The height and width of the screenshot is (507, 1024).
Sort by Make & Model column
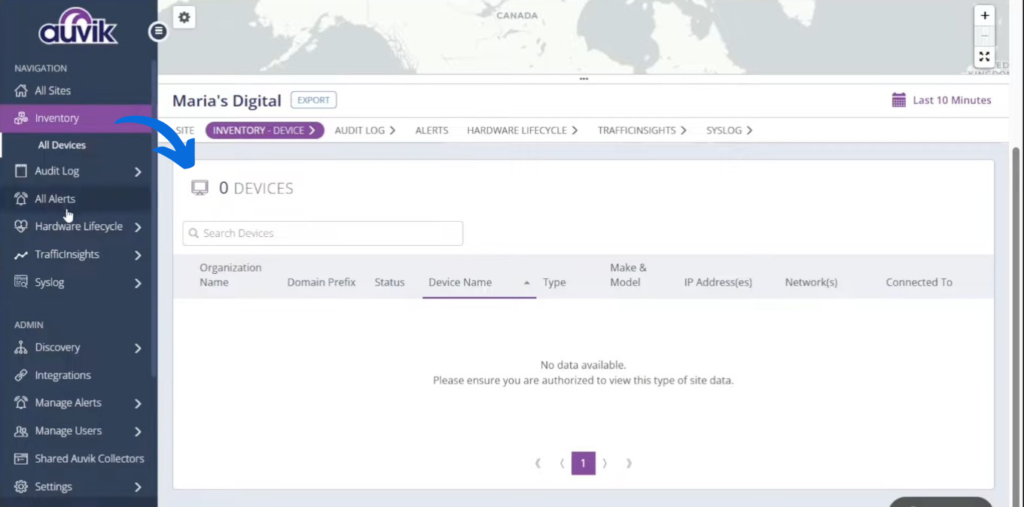628,275
